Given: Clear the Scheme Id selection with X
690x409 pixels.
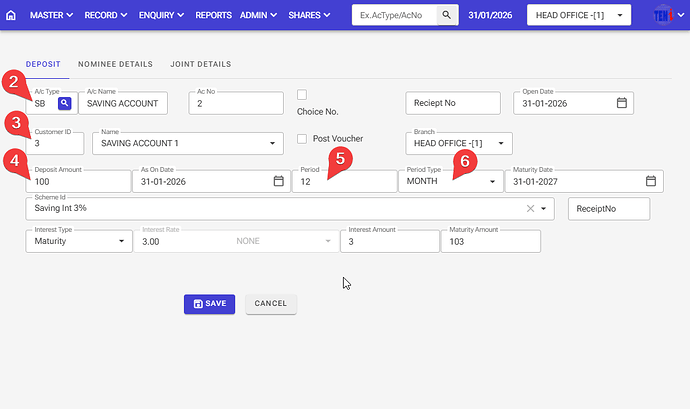Looking at the screenshot, I should point(531,209).
